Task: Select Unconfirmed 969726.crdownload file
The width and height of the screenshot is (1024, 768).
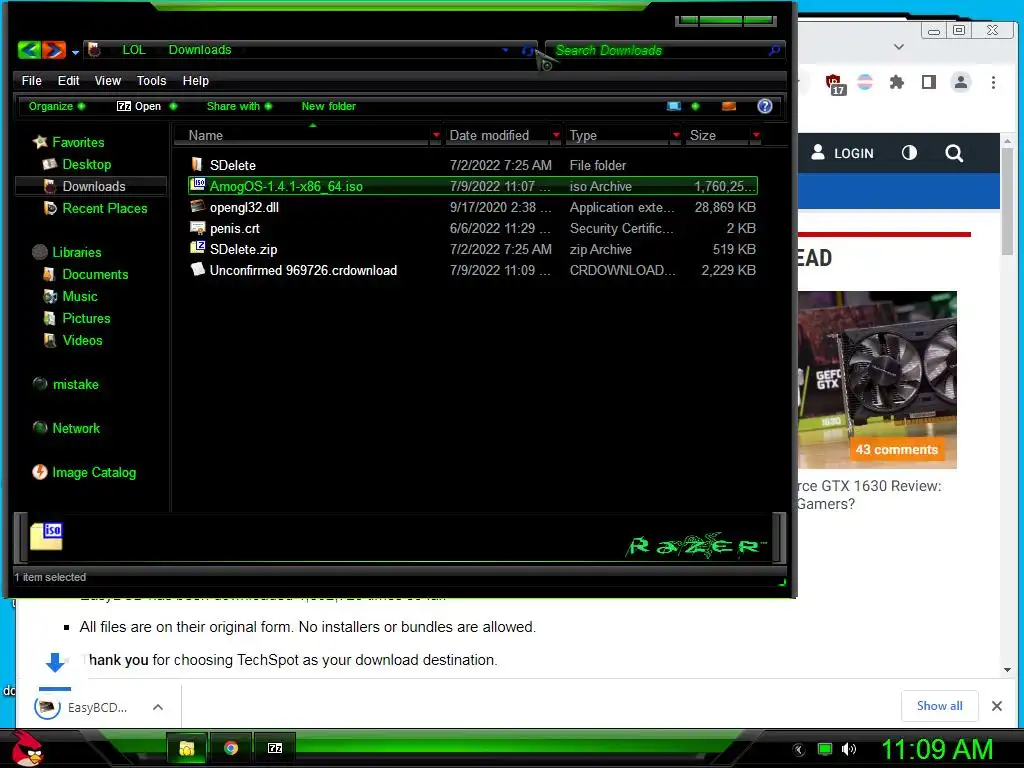Action: point(303,270)
